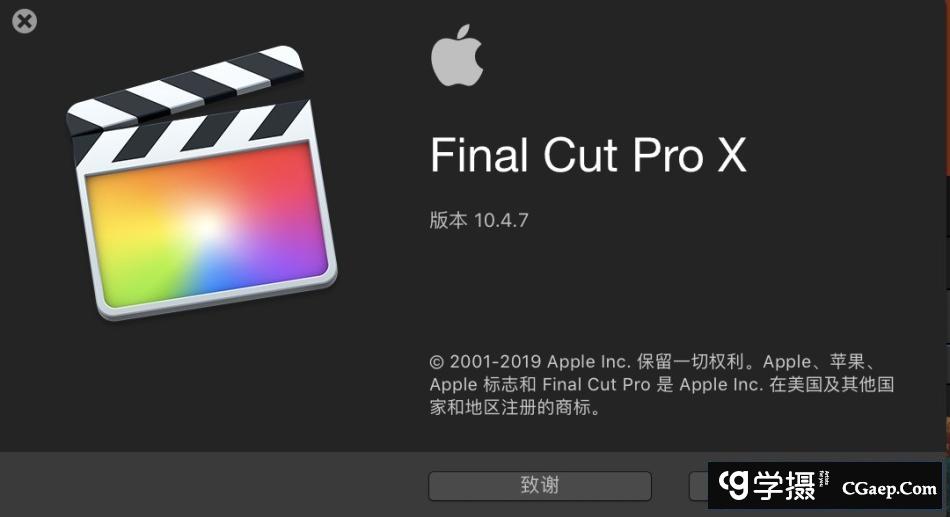Image resolution: width=950 pixels, height=517 pixels.
Task: Click the partially hidden button beside 致谢
Action: click(698, 486)
